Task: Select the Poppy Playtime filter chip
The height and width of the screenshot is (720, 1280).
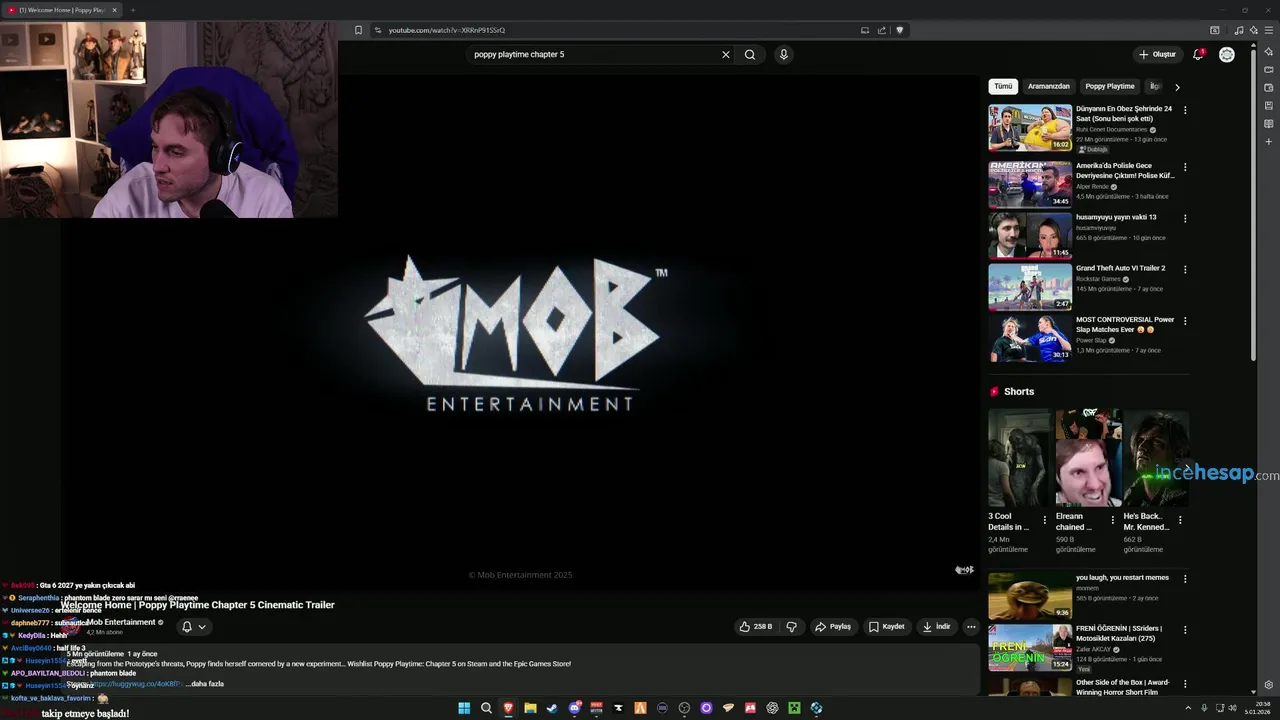Action: [x=1110, y=86]
